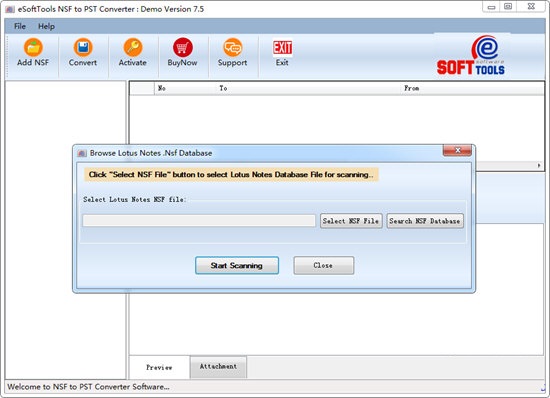550x398 pixels.
Task: Open Activate key icon in toolbar
Action: (x=133, y=47)
